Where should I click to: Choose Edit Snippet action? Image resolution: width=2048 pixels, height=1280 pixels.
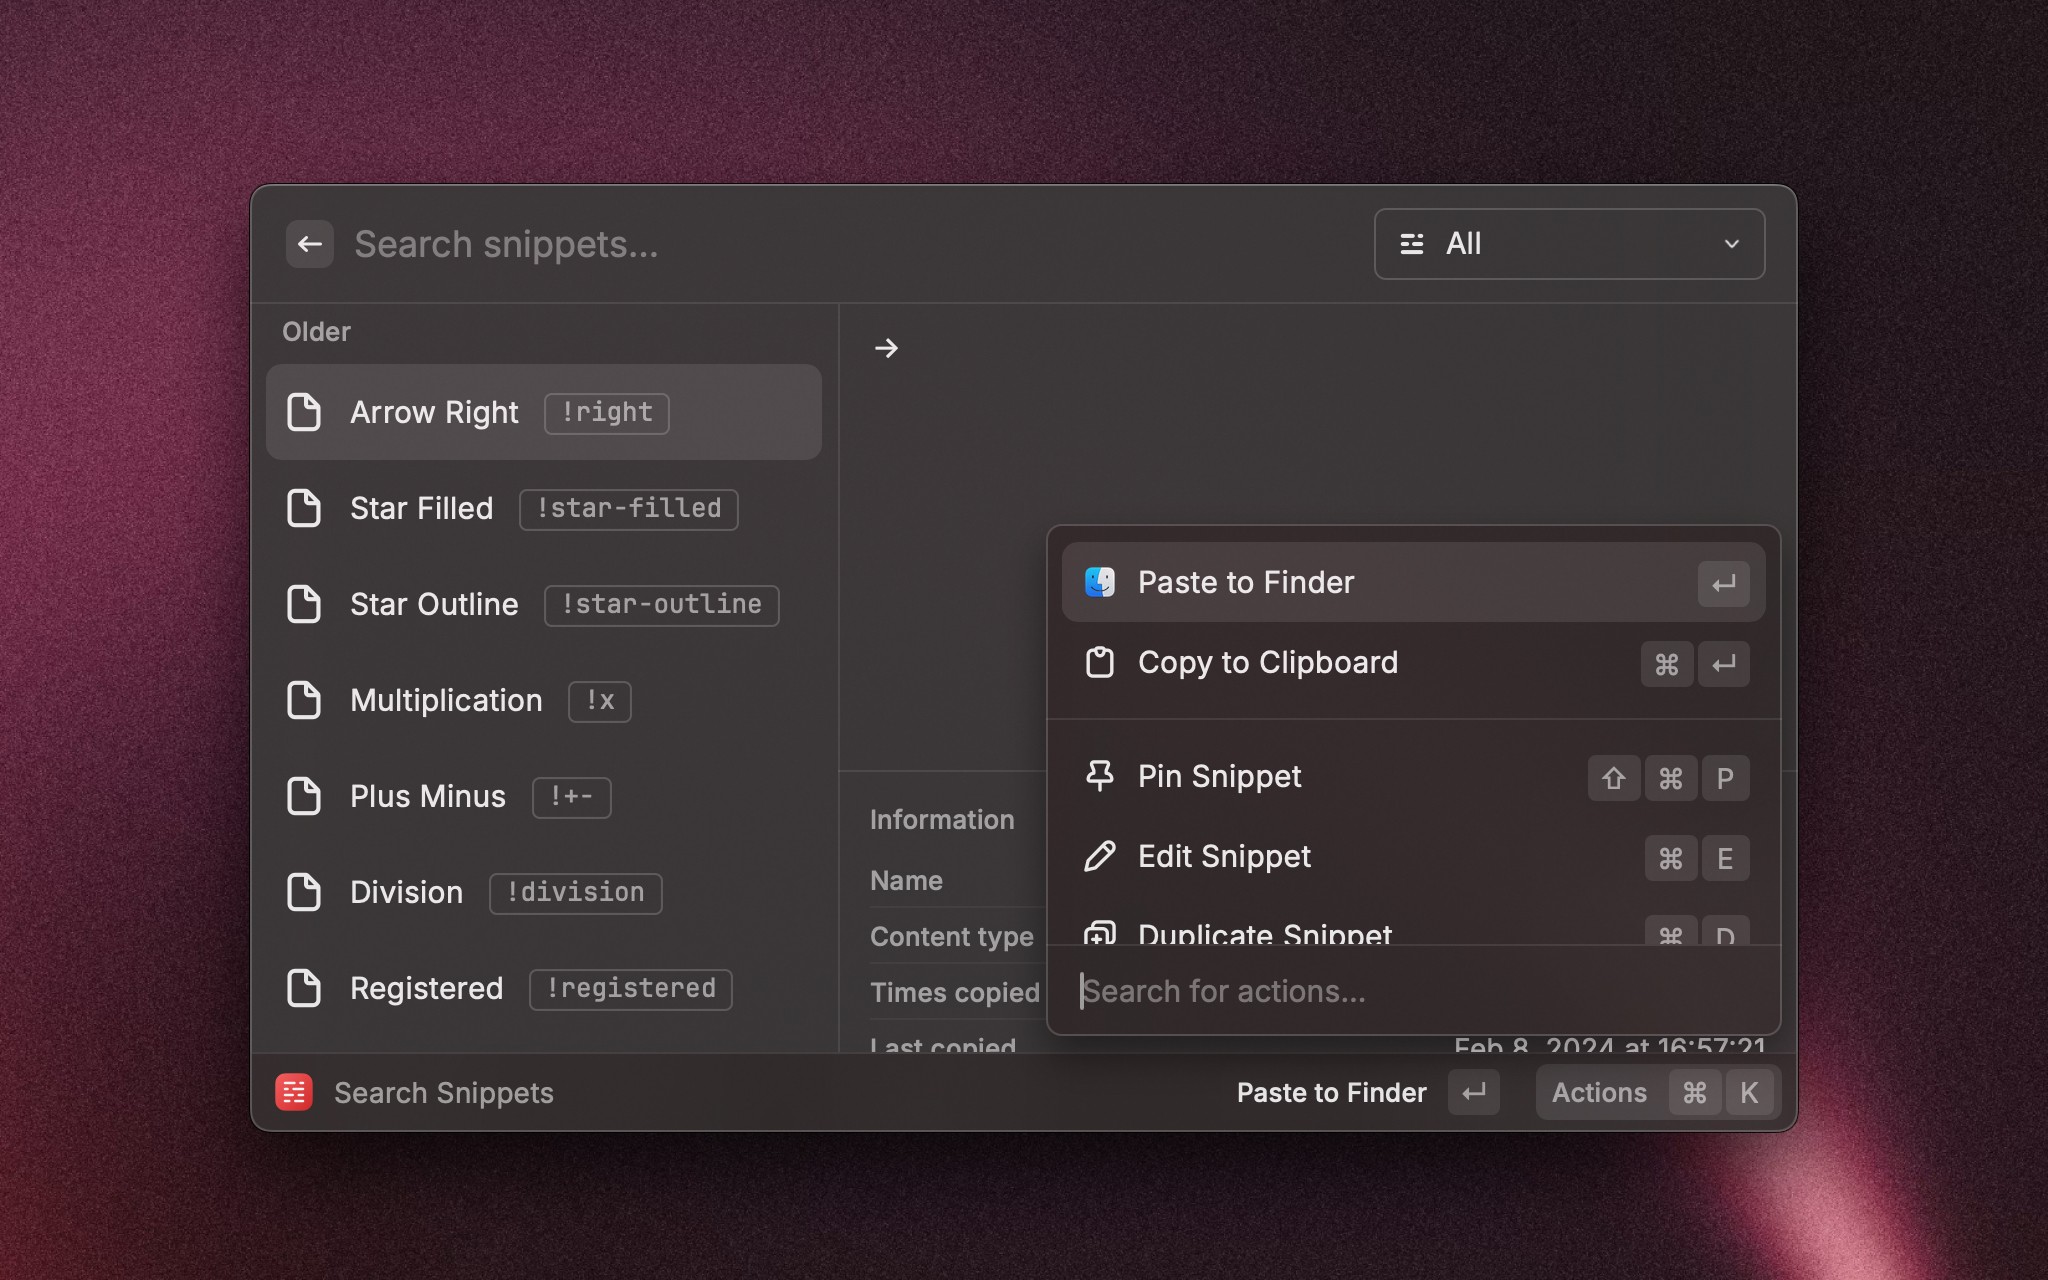[1413, 857]
